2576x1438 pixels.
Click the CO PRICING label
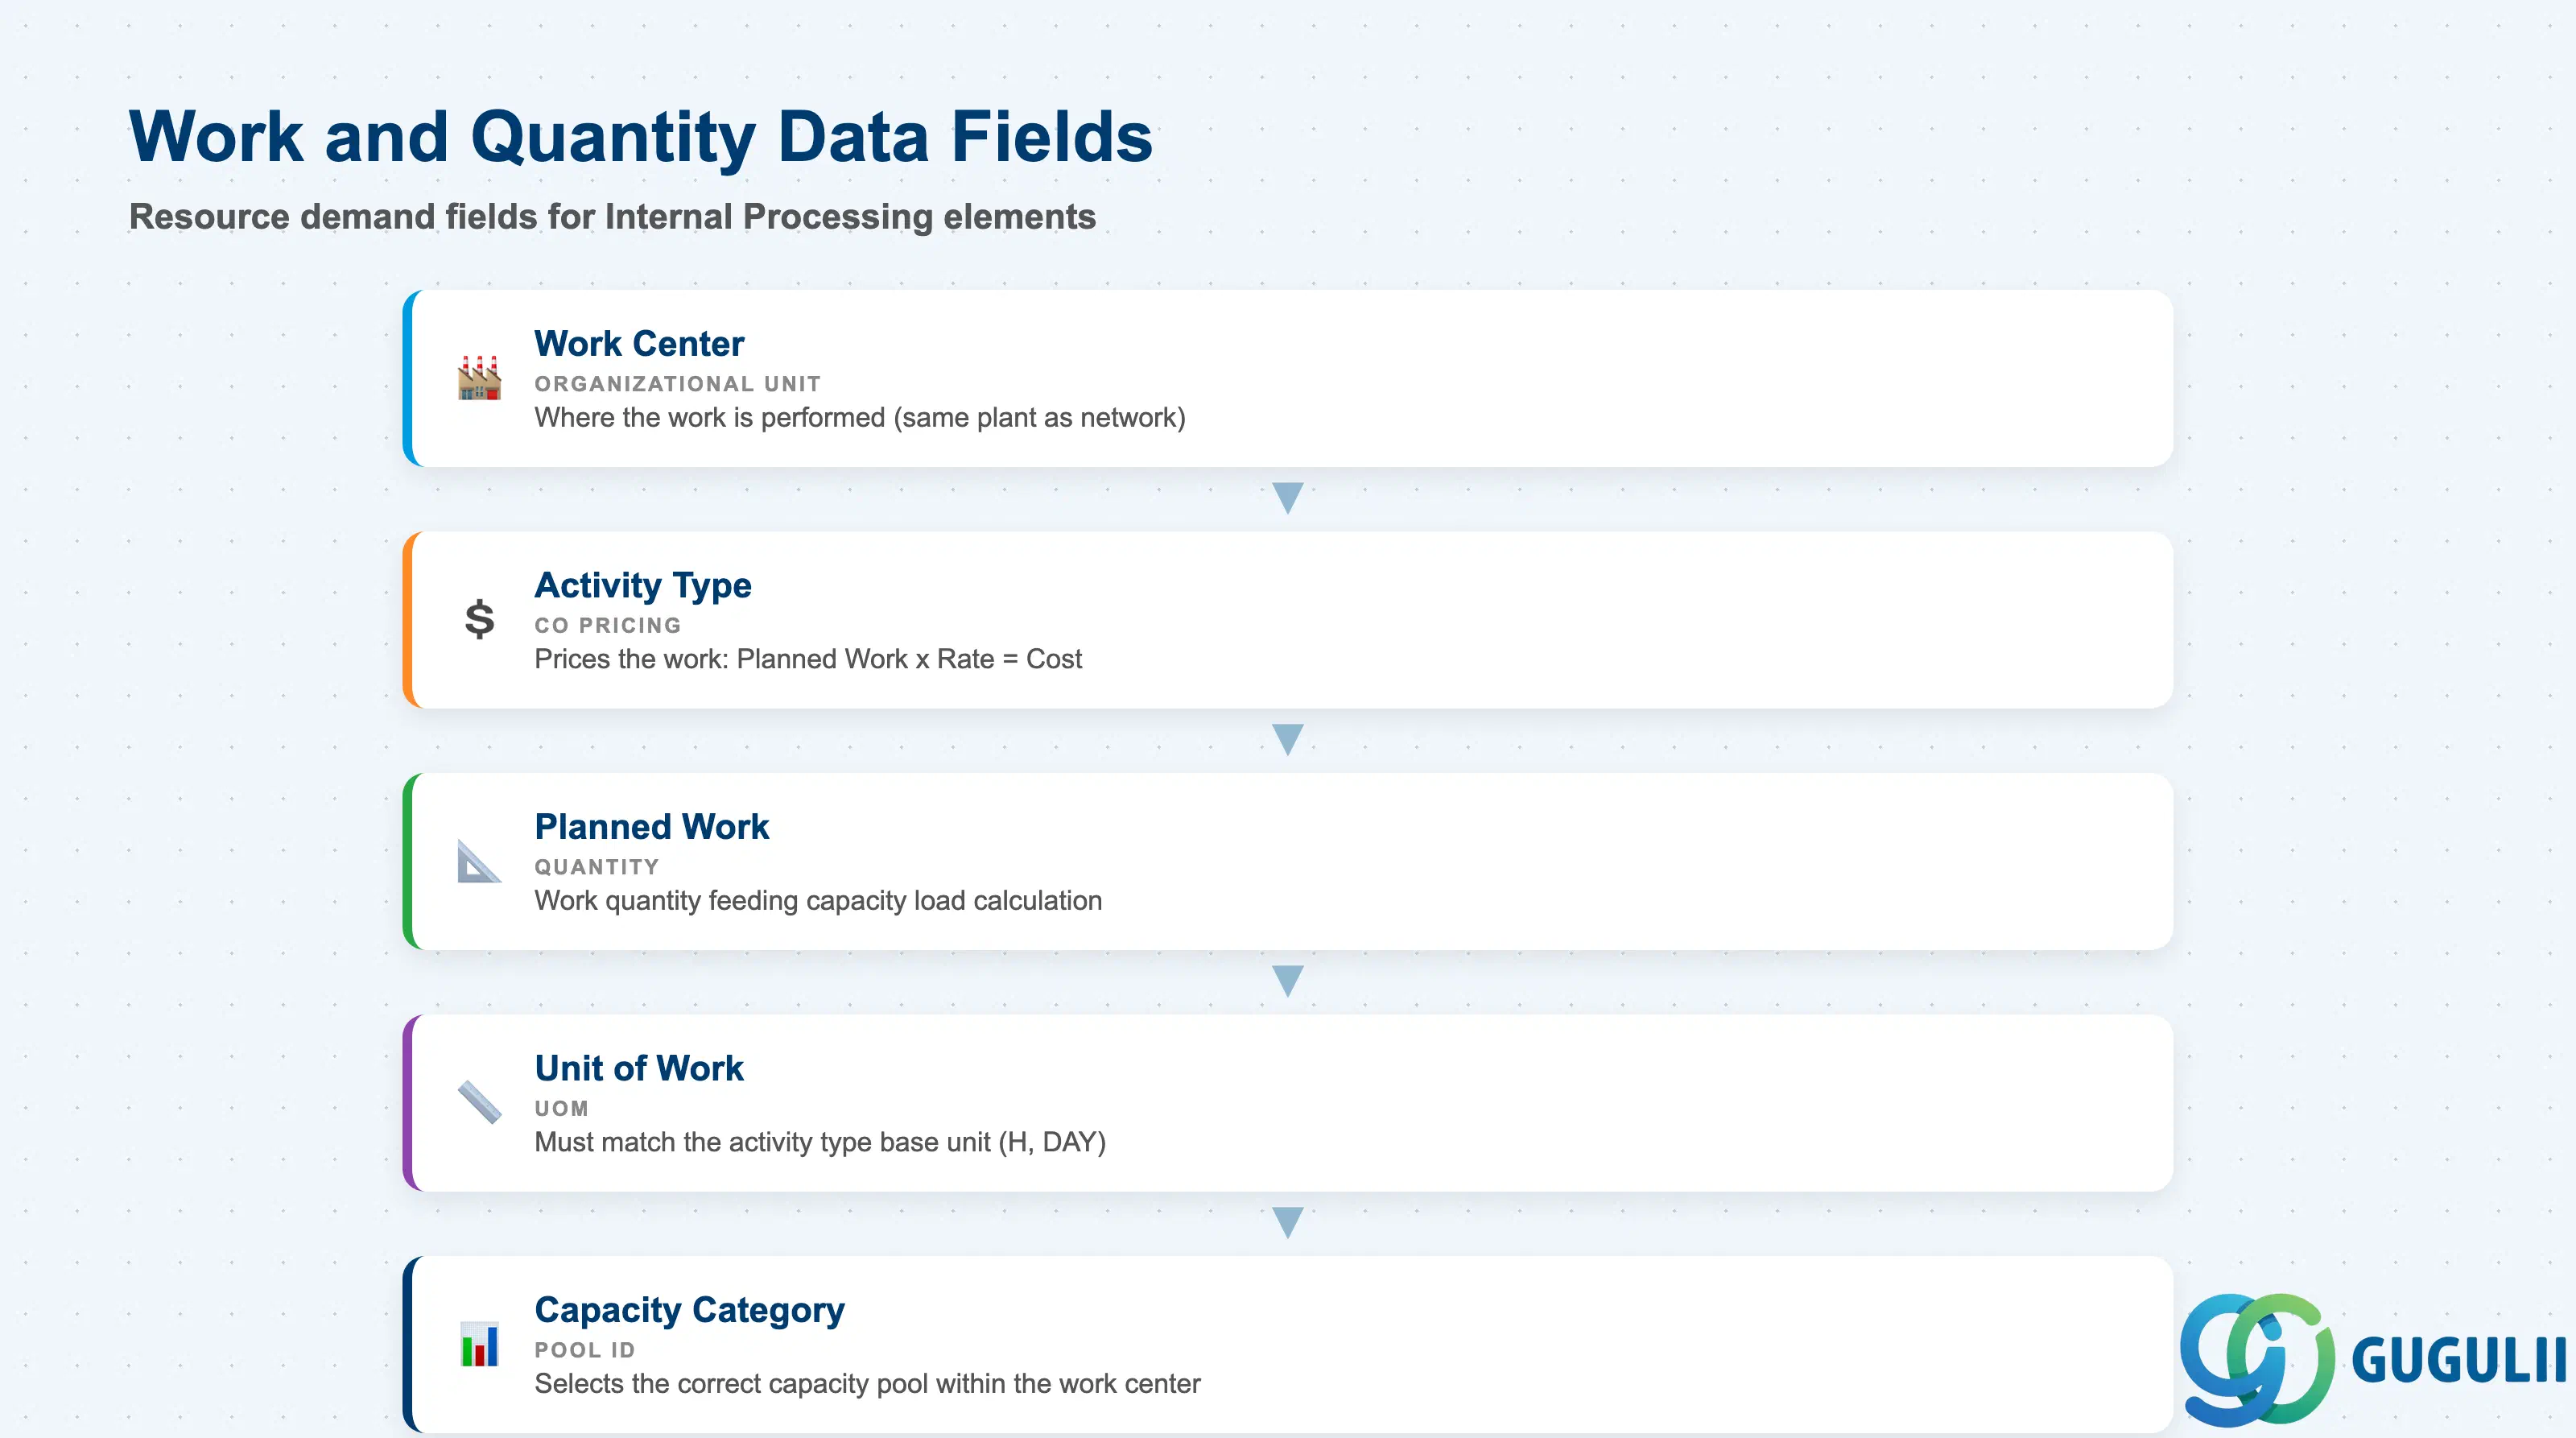click(608, 625)
